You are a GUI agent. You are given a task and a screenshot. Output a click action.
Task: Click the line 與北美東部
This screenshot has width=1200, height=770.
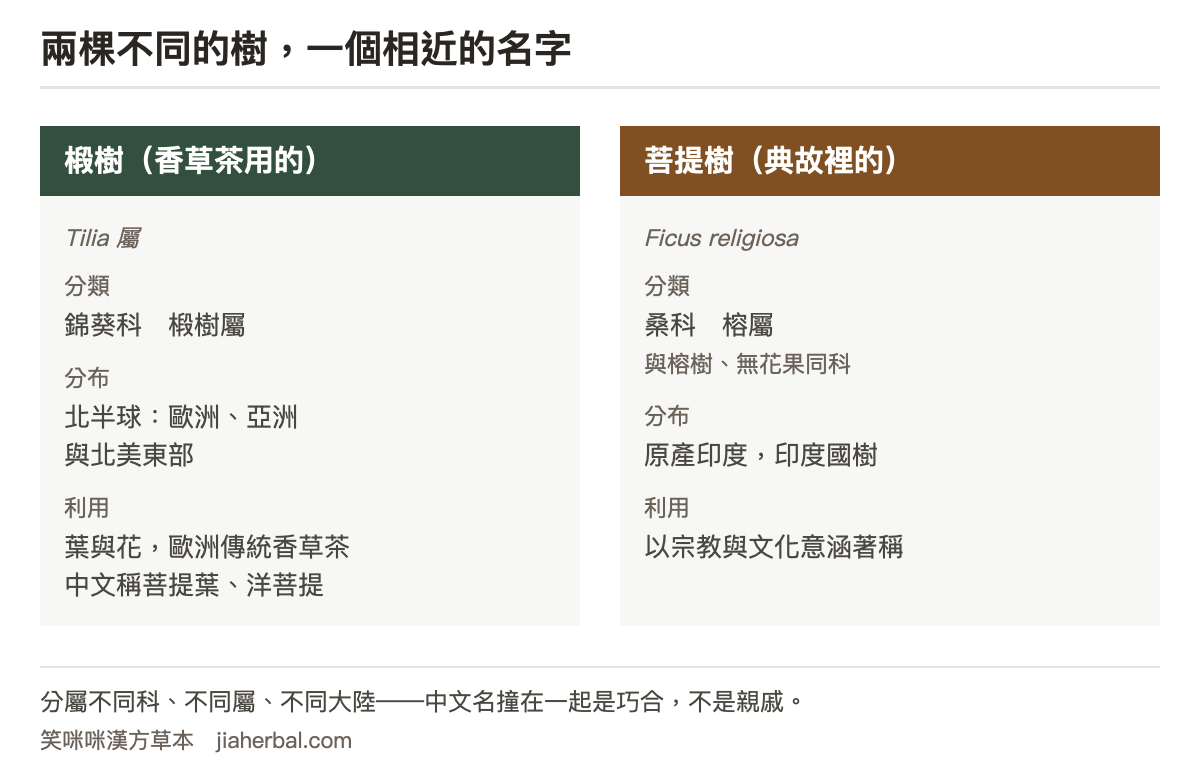pos(129,455)
